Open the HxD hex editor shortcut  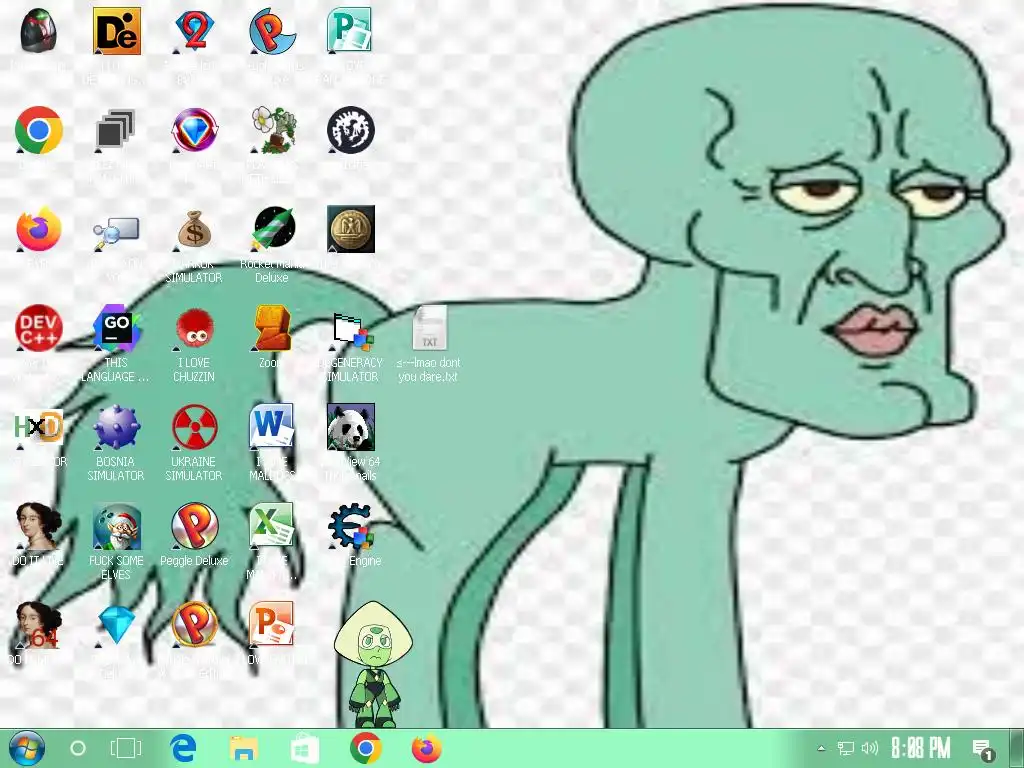39,427
